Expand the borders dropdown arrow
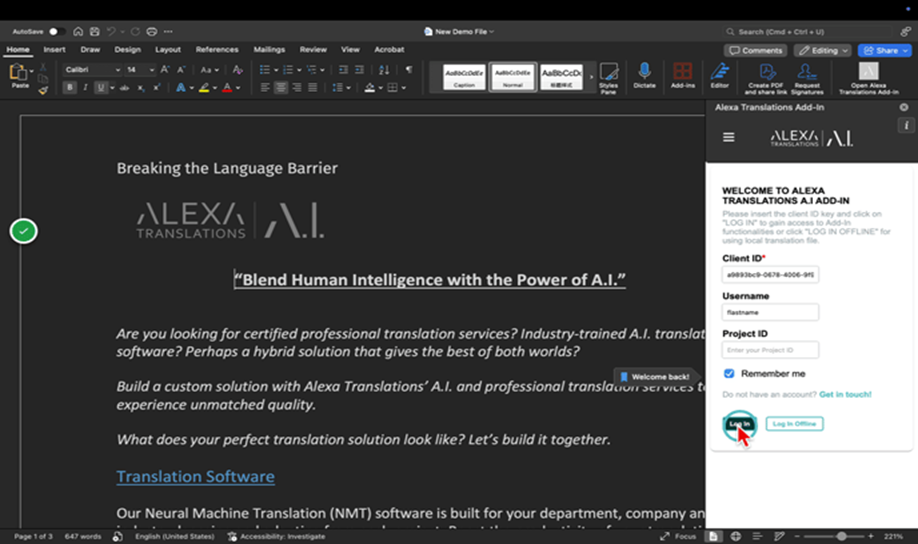 (x=403, y=88)
